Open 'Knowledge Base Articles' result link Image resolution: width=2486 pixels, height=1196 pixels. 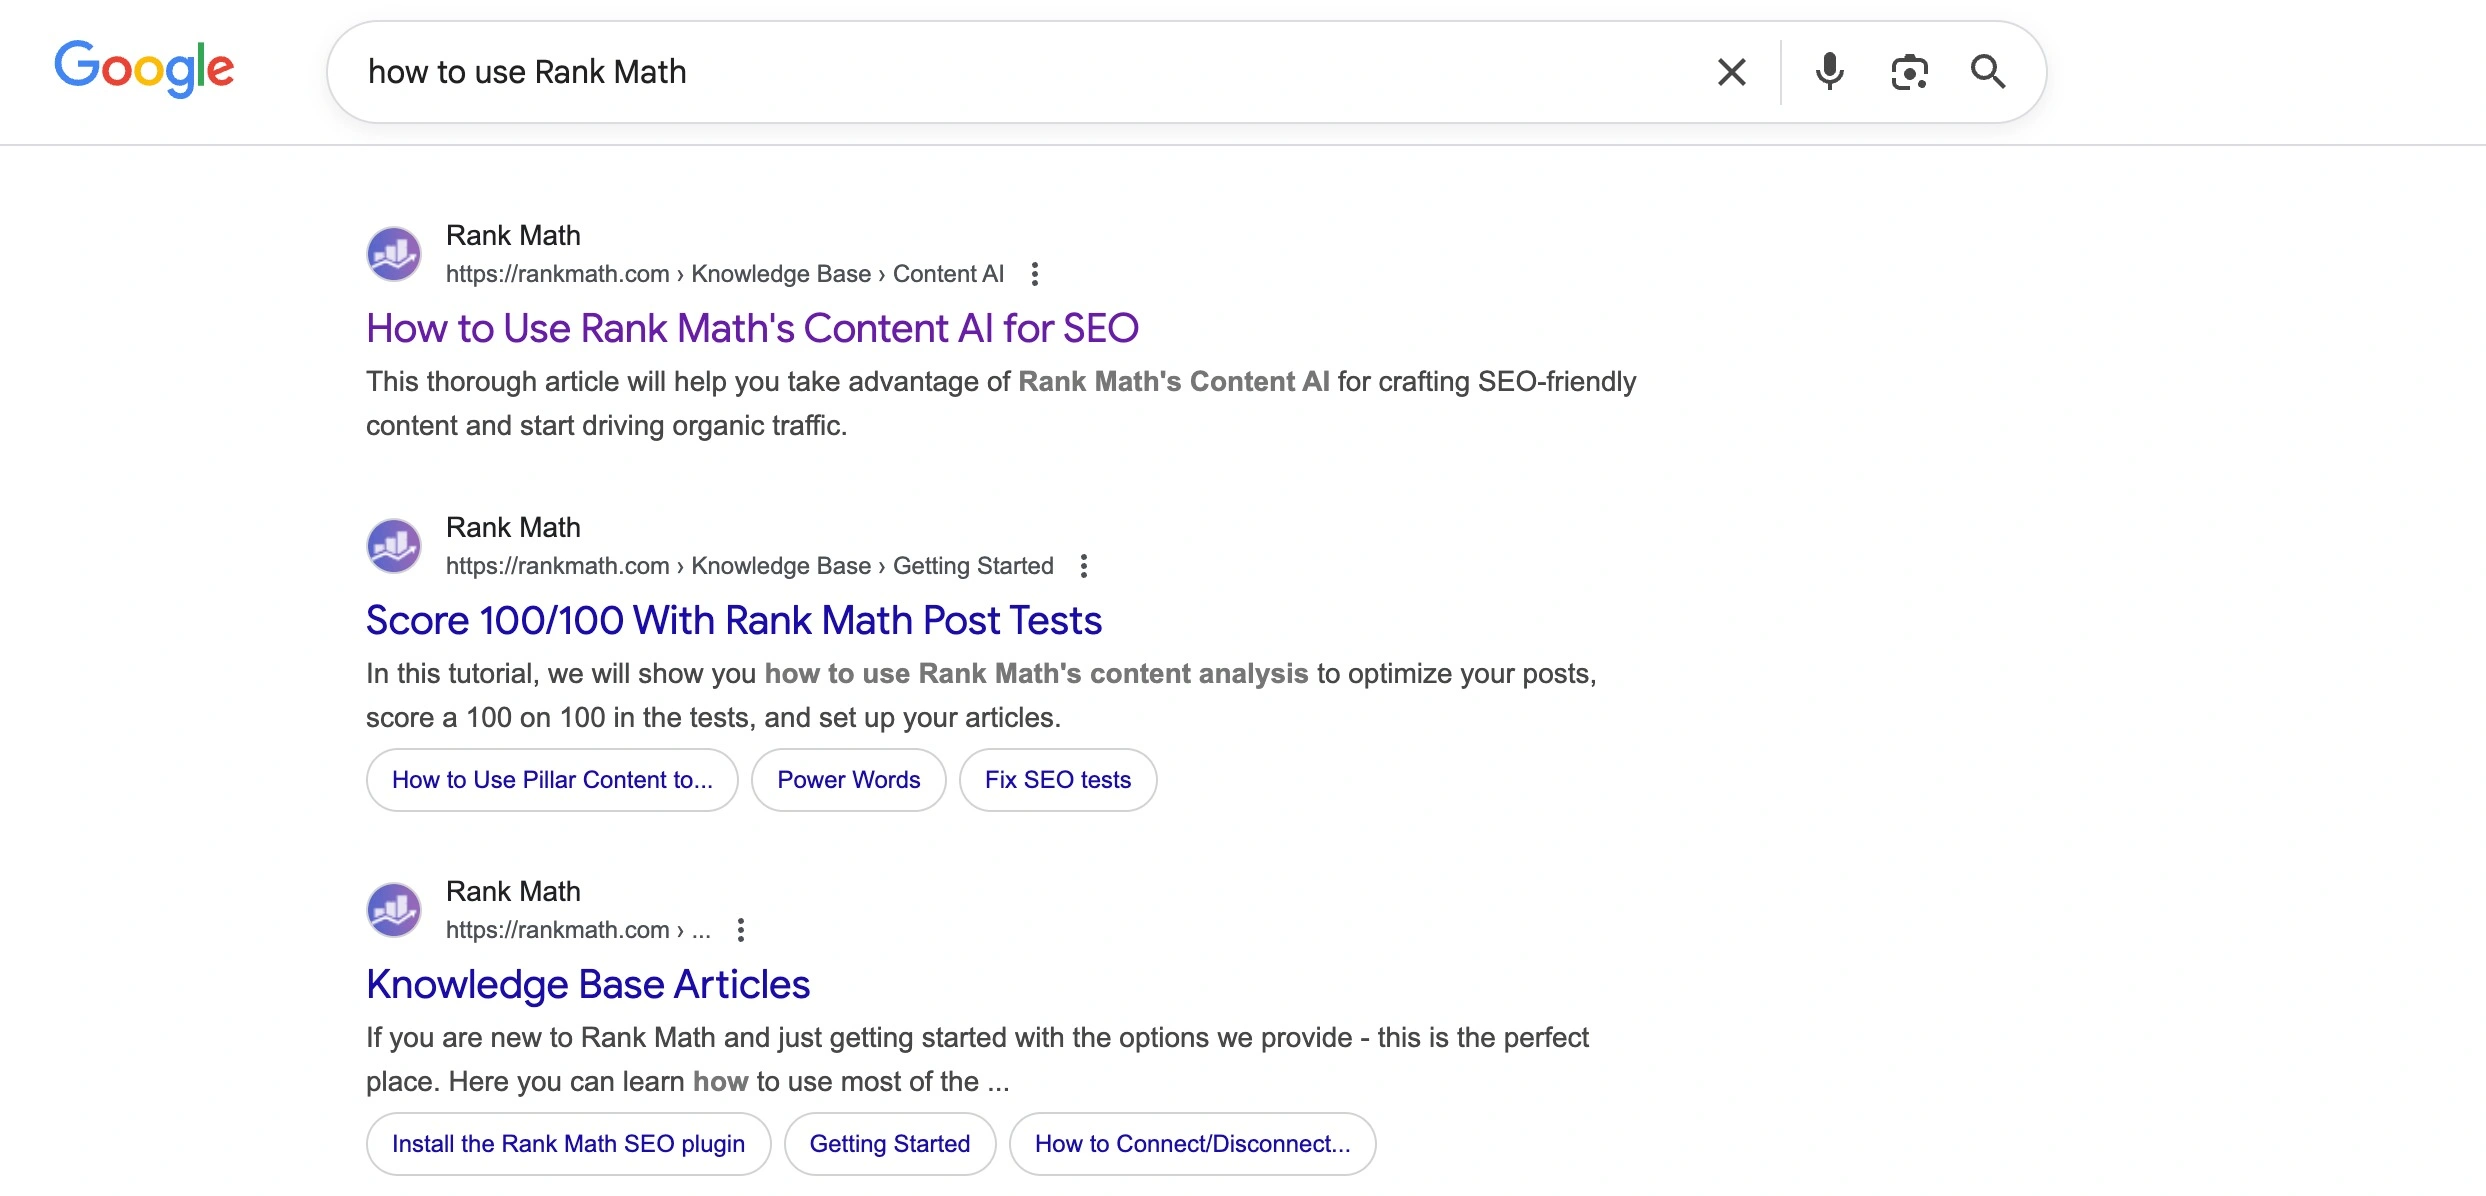click(587, 984)
